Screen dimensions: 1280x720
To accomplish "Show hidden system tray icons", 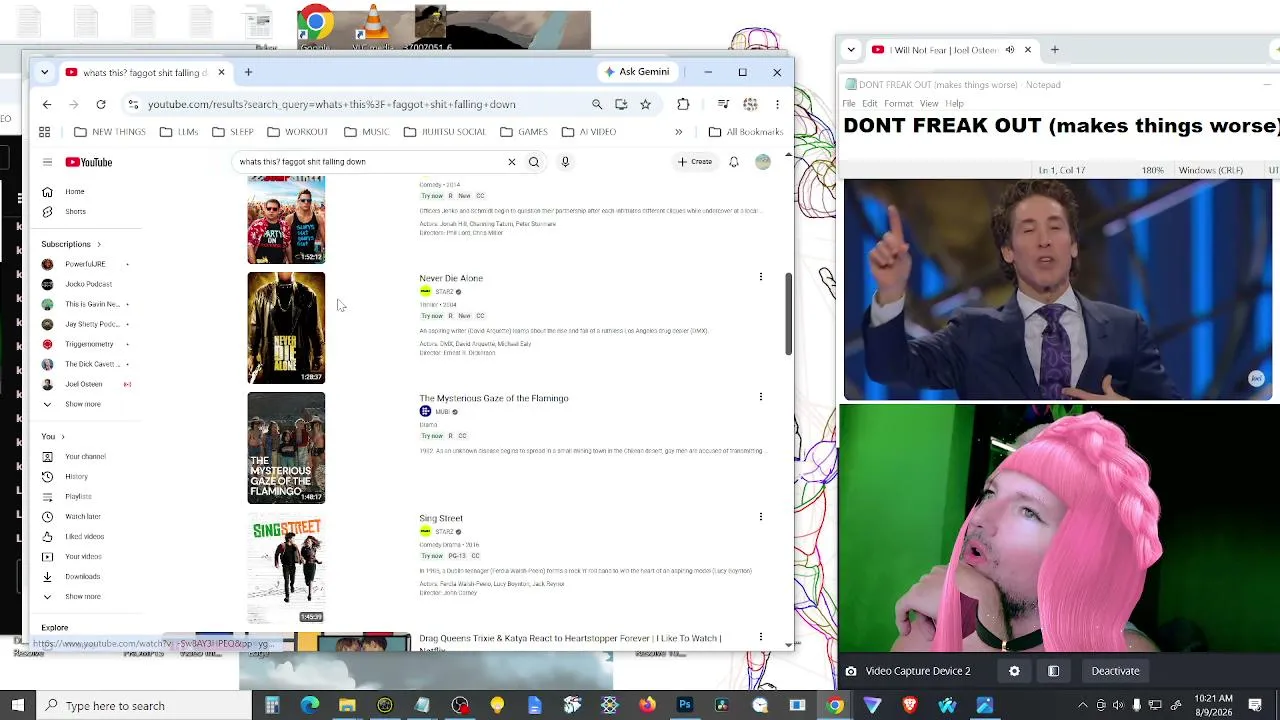I will 1082,706.
